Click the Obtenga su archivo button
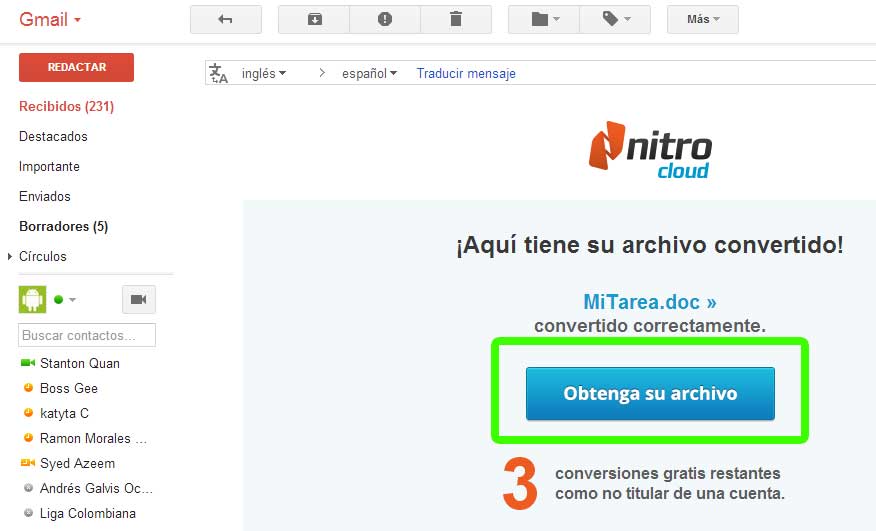This screenshot has height=531, width=876. (650, 393)
